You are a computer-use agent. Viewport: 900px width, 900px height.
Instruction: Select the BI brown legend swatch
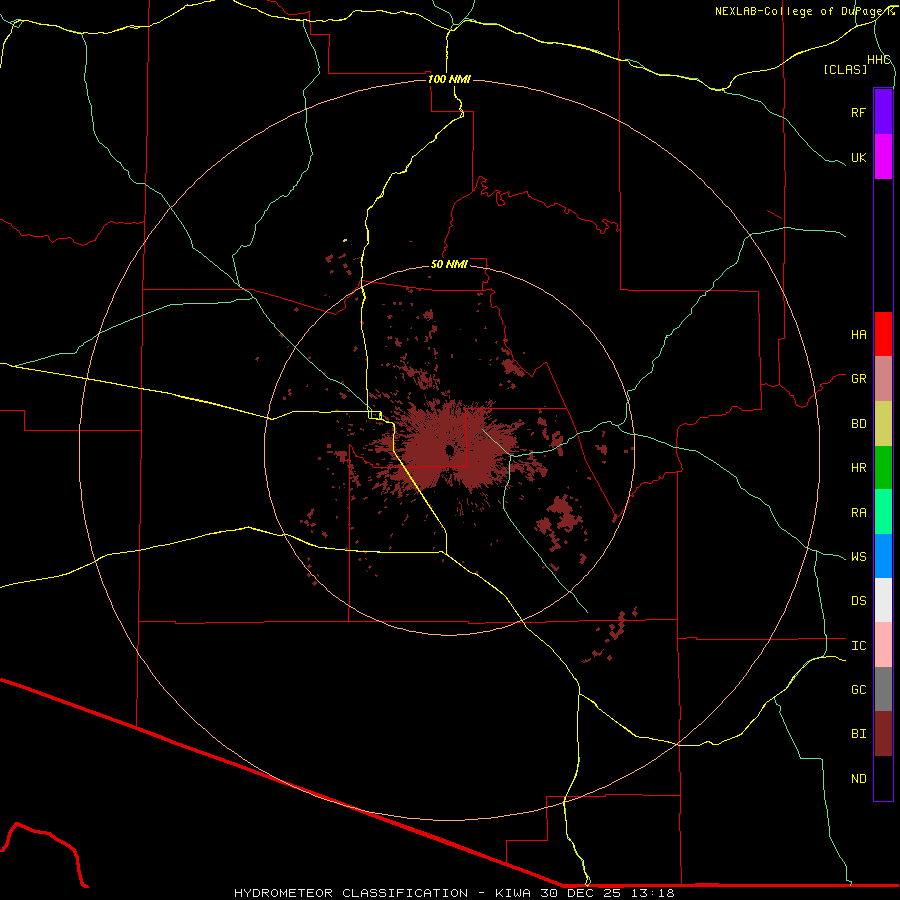click(883, 734)
